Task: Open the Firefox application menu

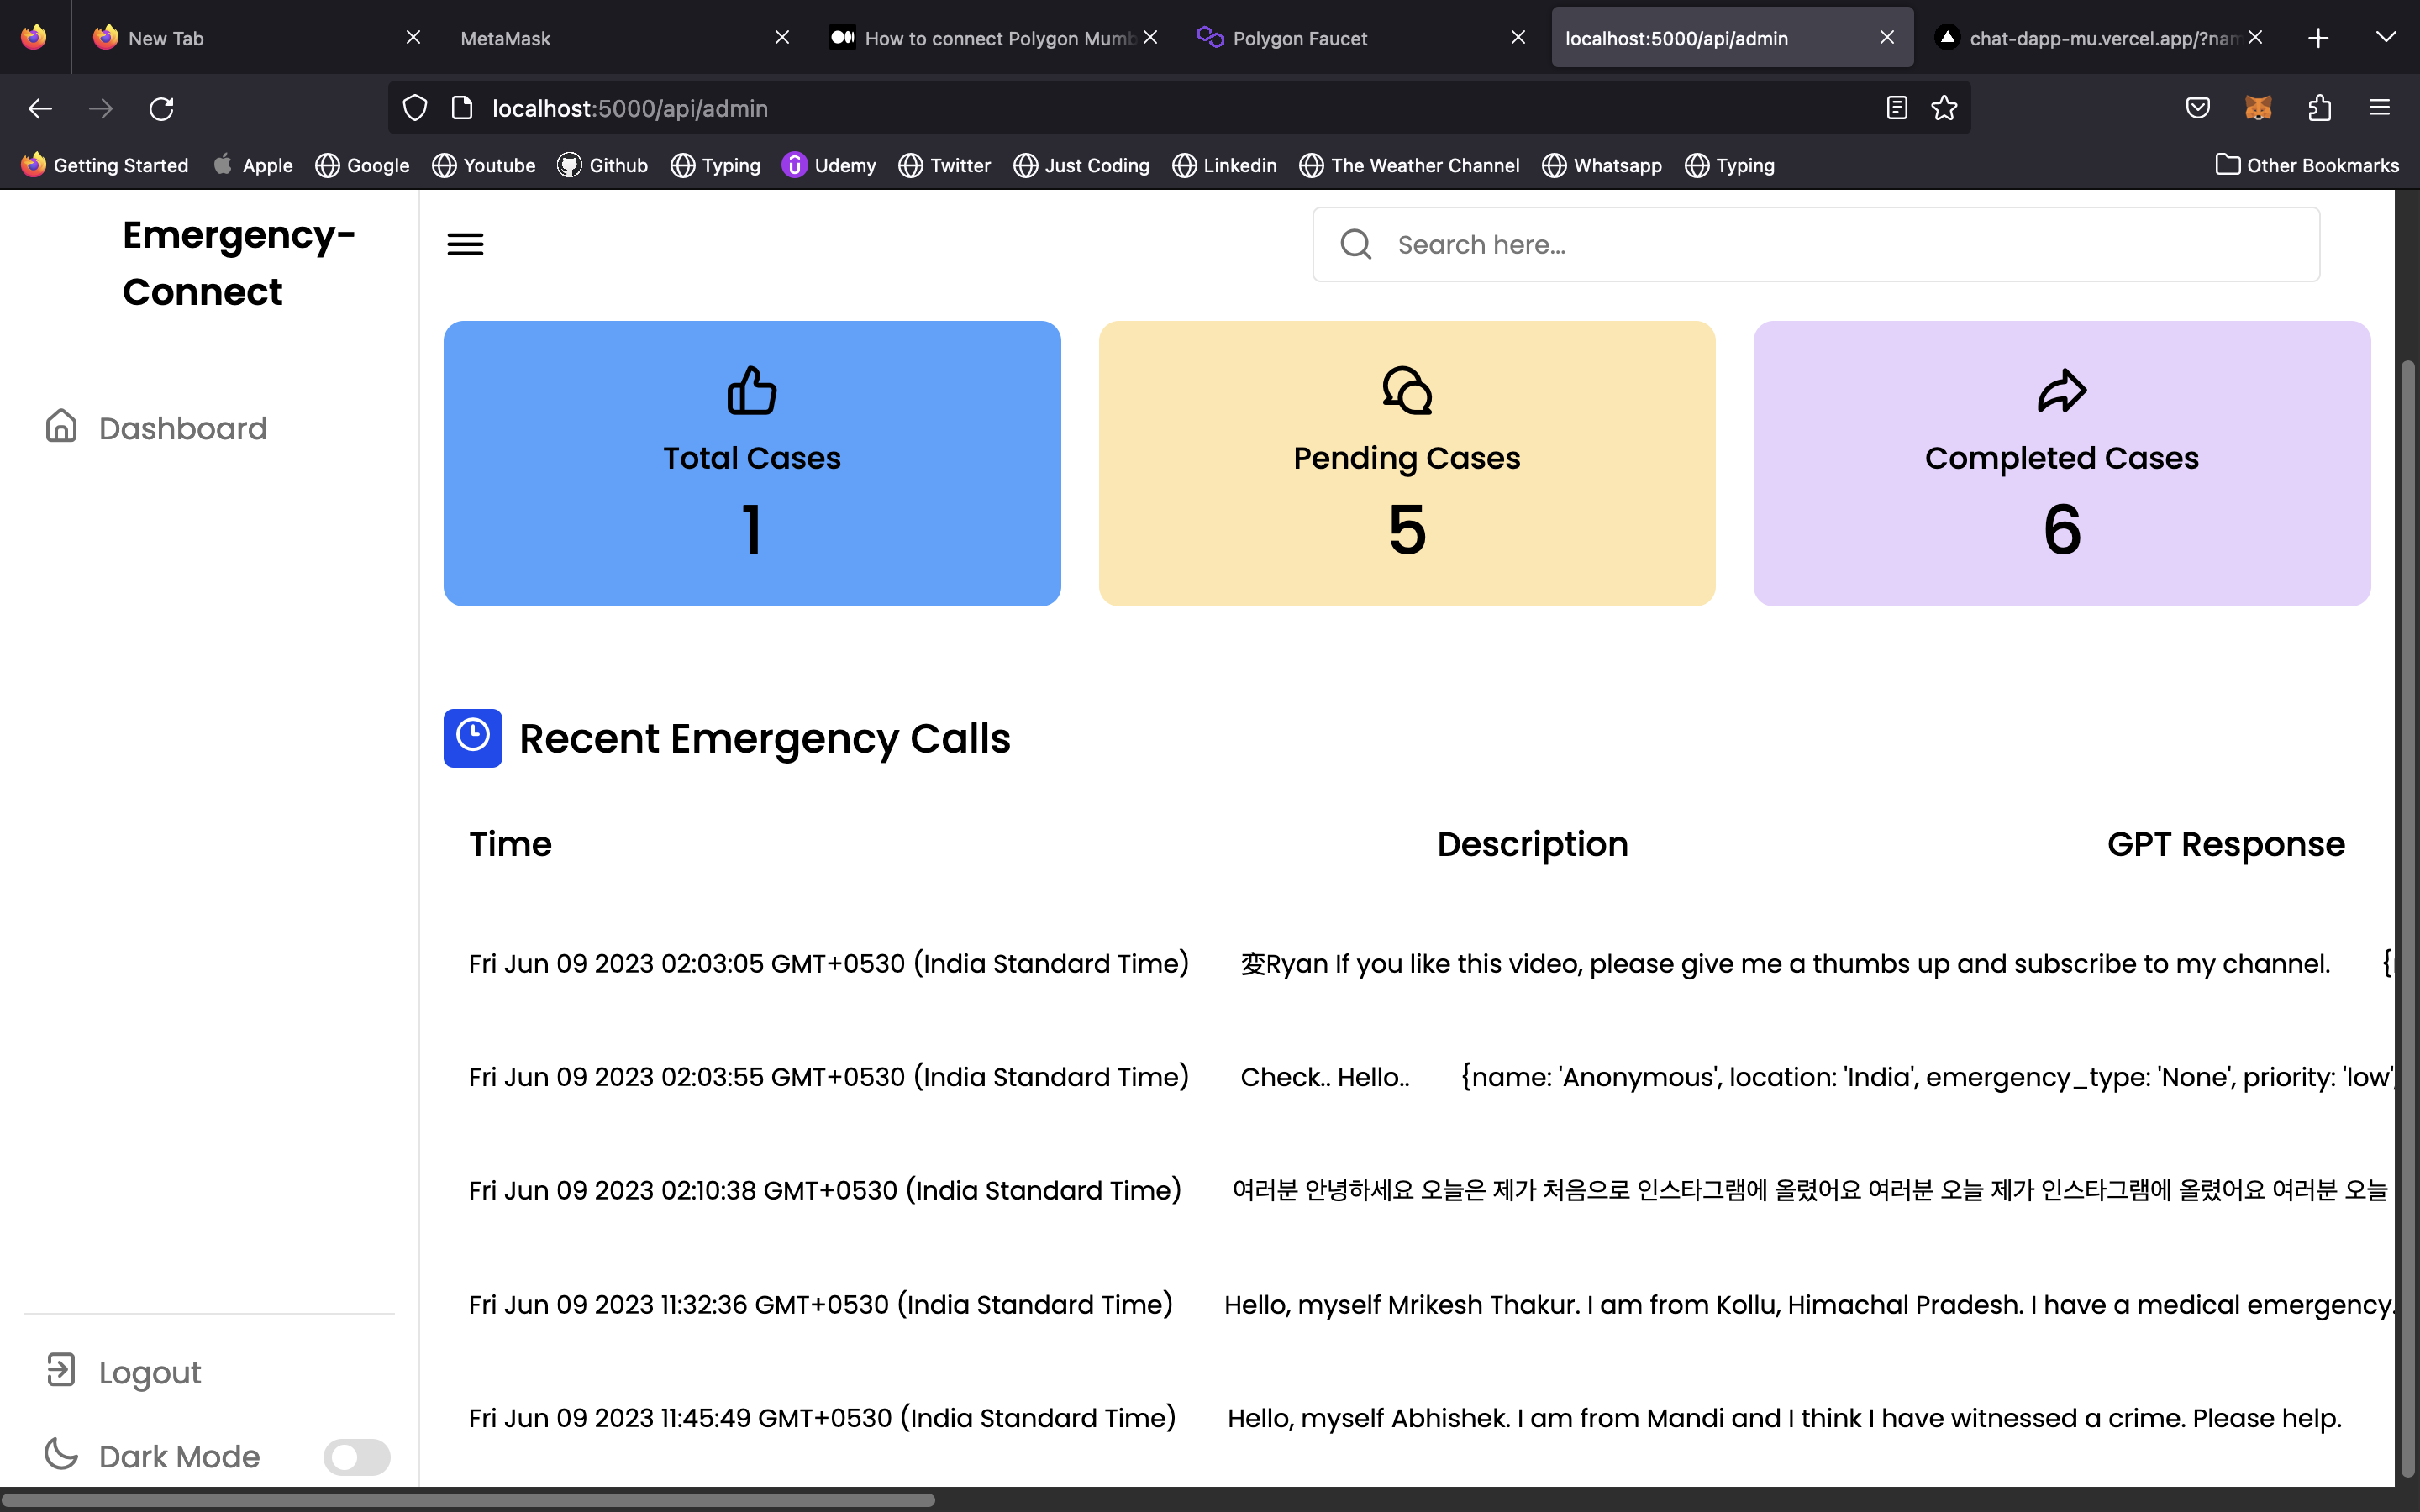Action: coord(2379,108)
